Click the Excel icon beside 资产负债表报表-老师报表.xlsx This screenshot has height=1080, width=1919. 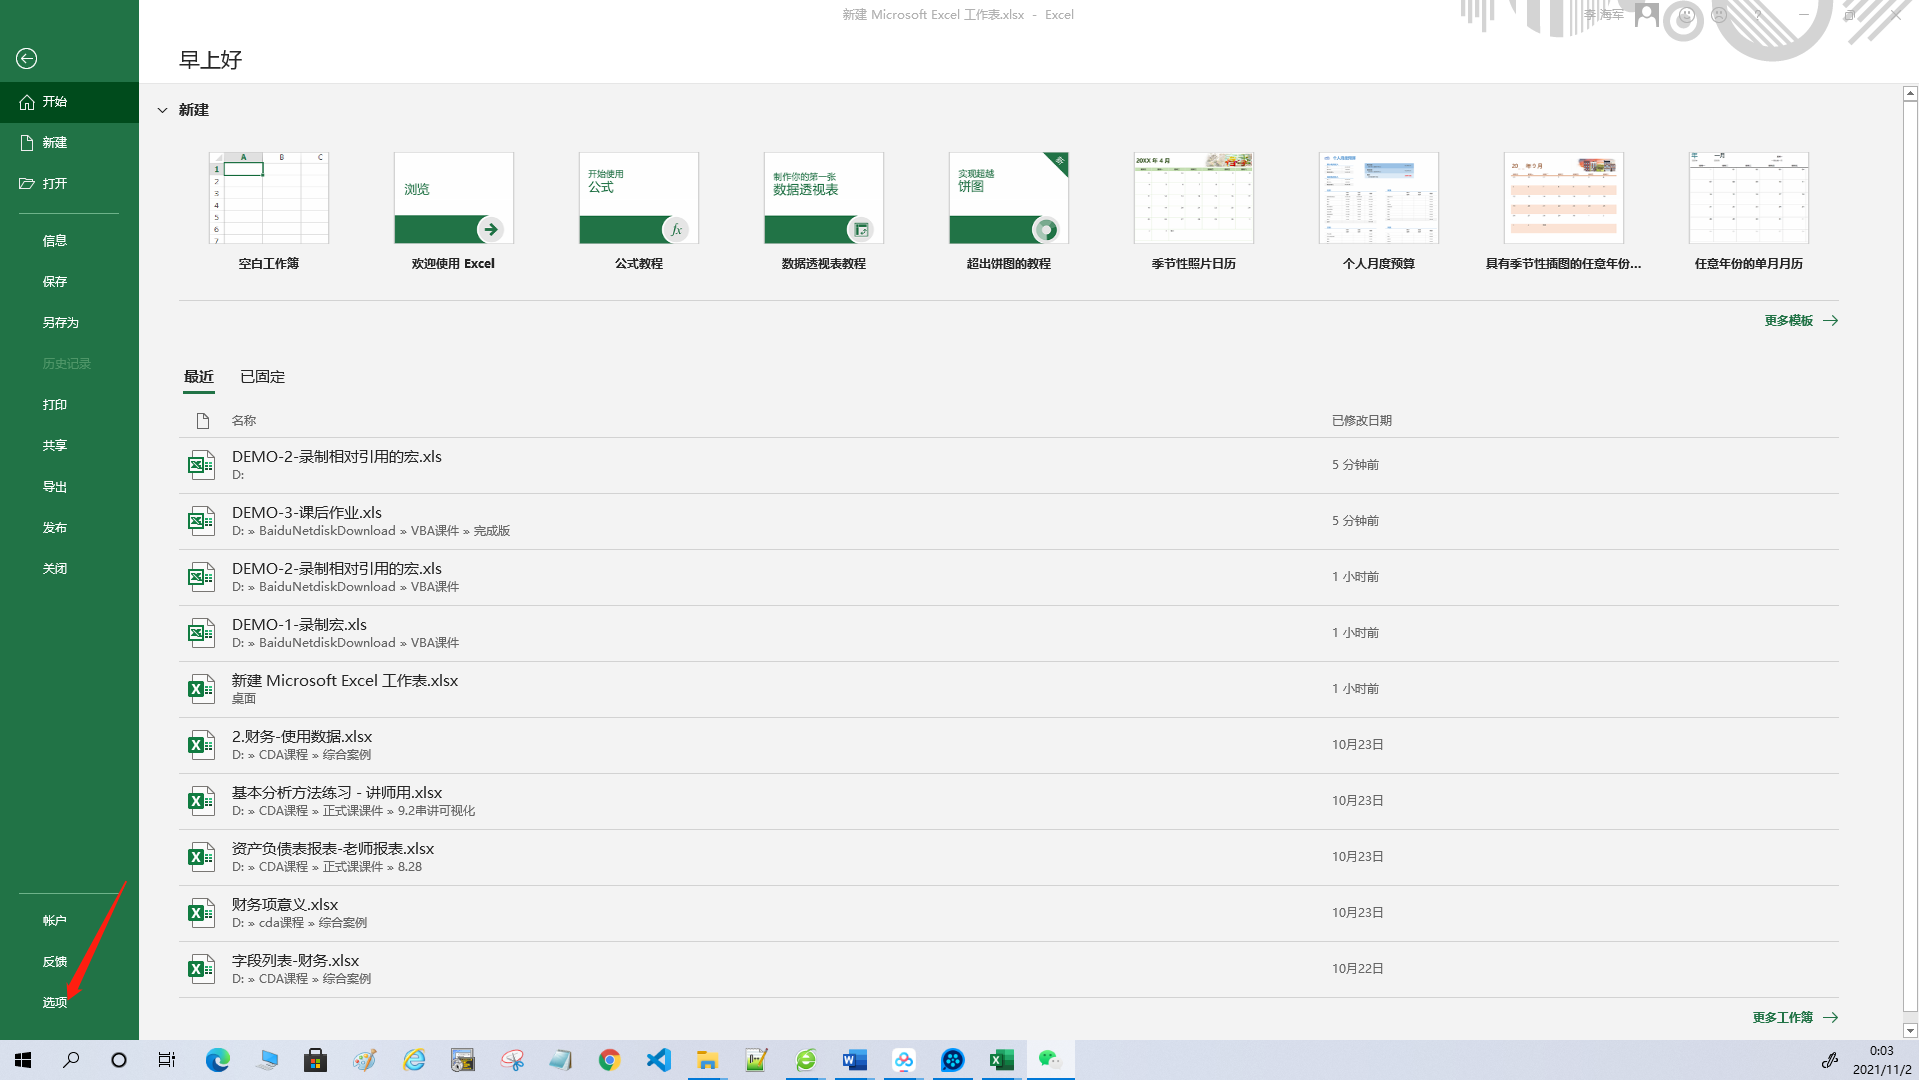coord(201,858)
